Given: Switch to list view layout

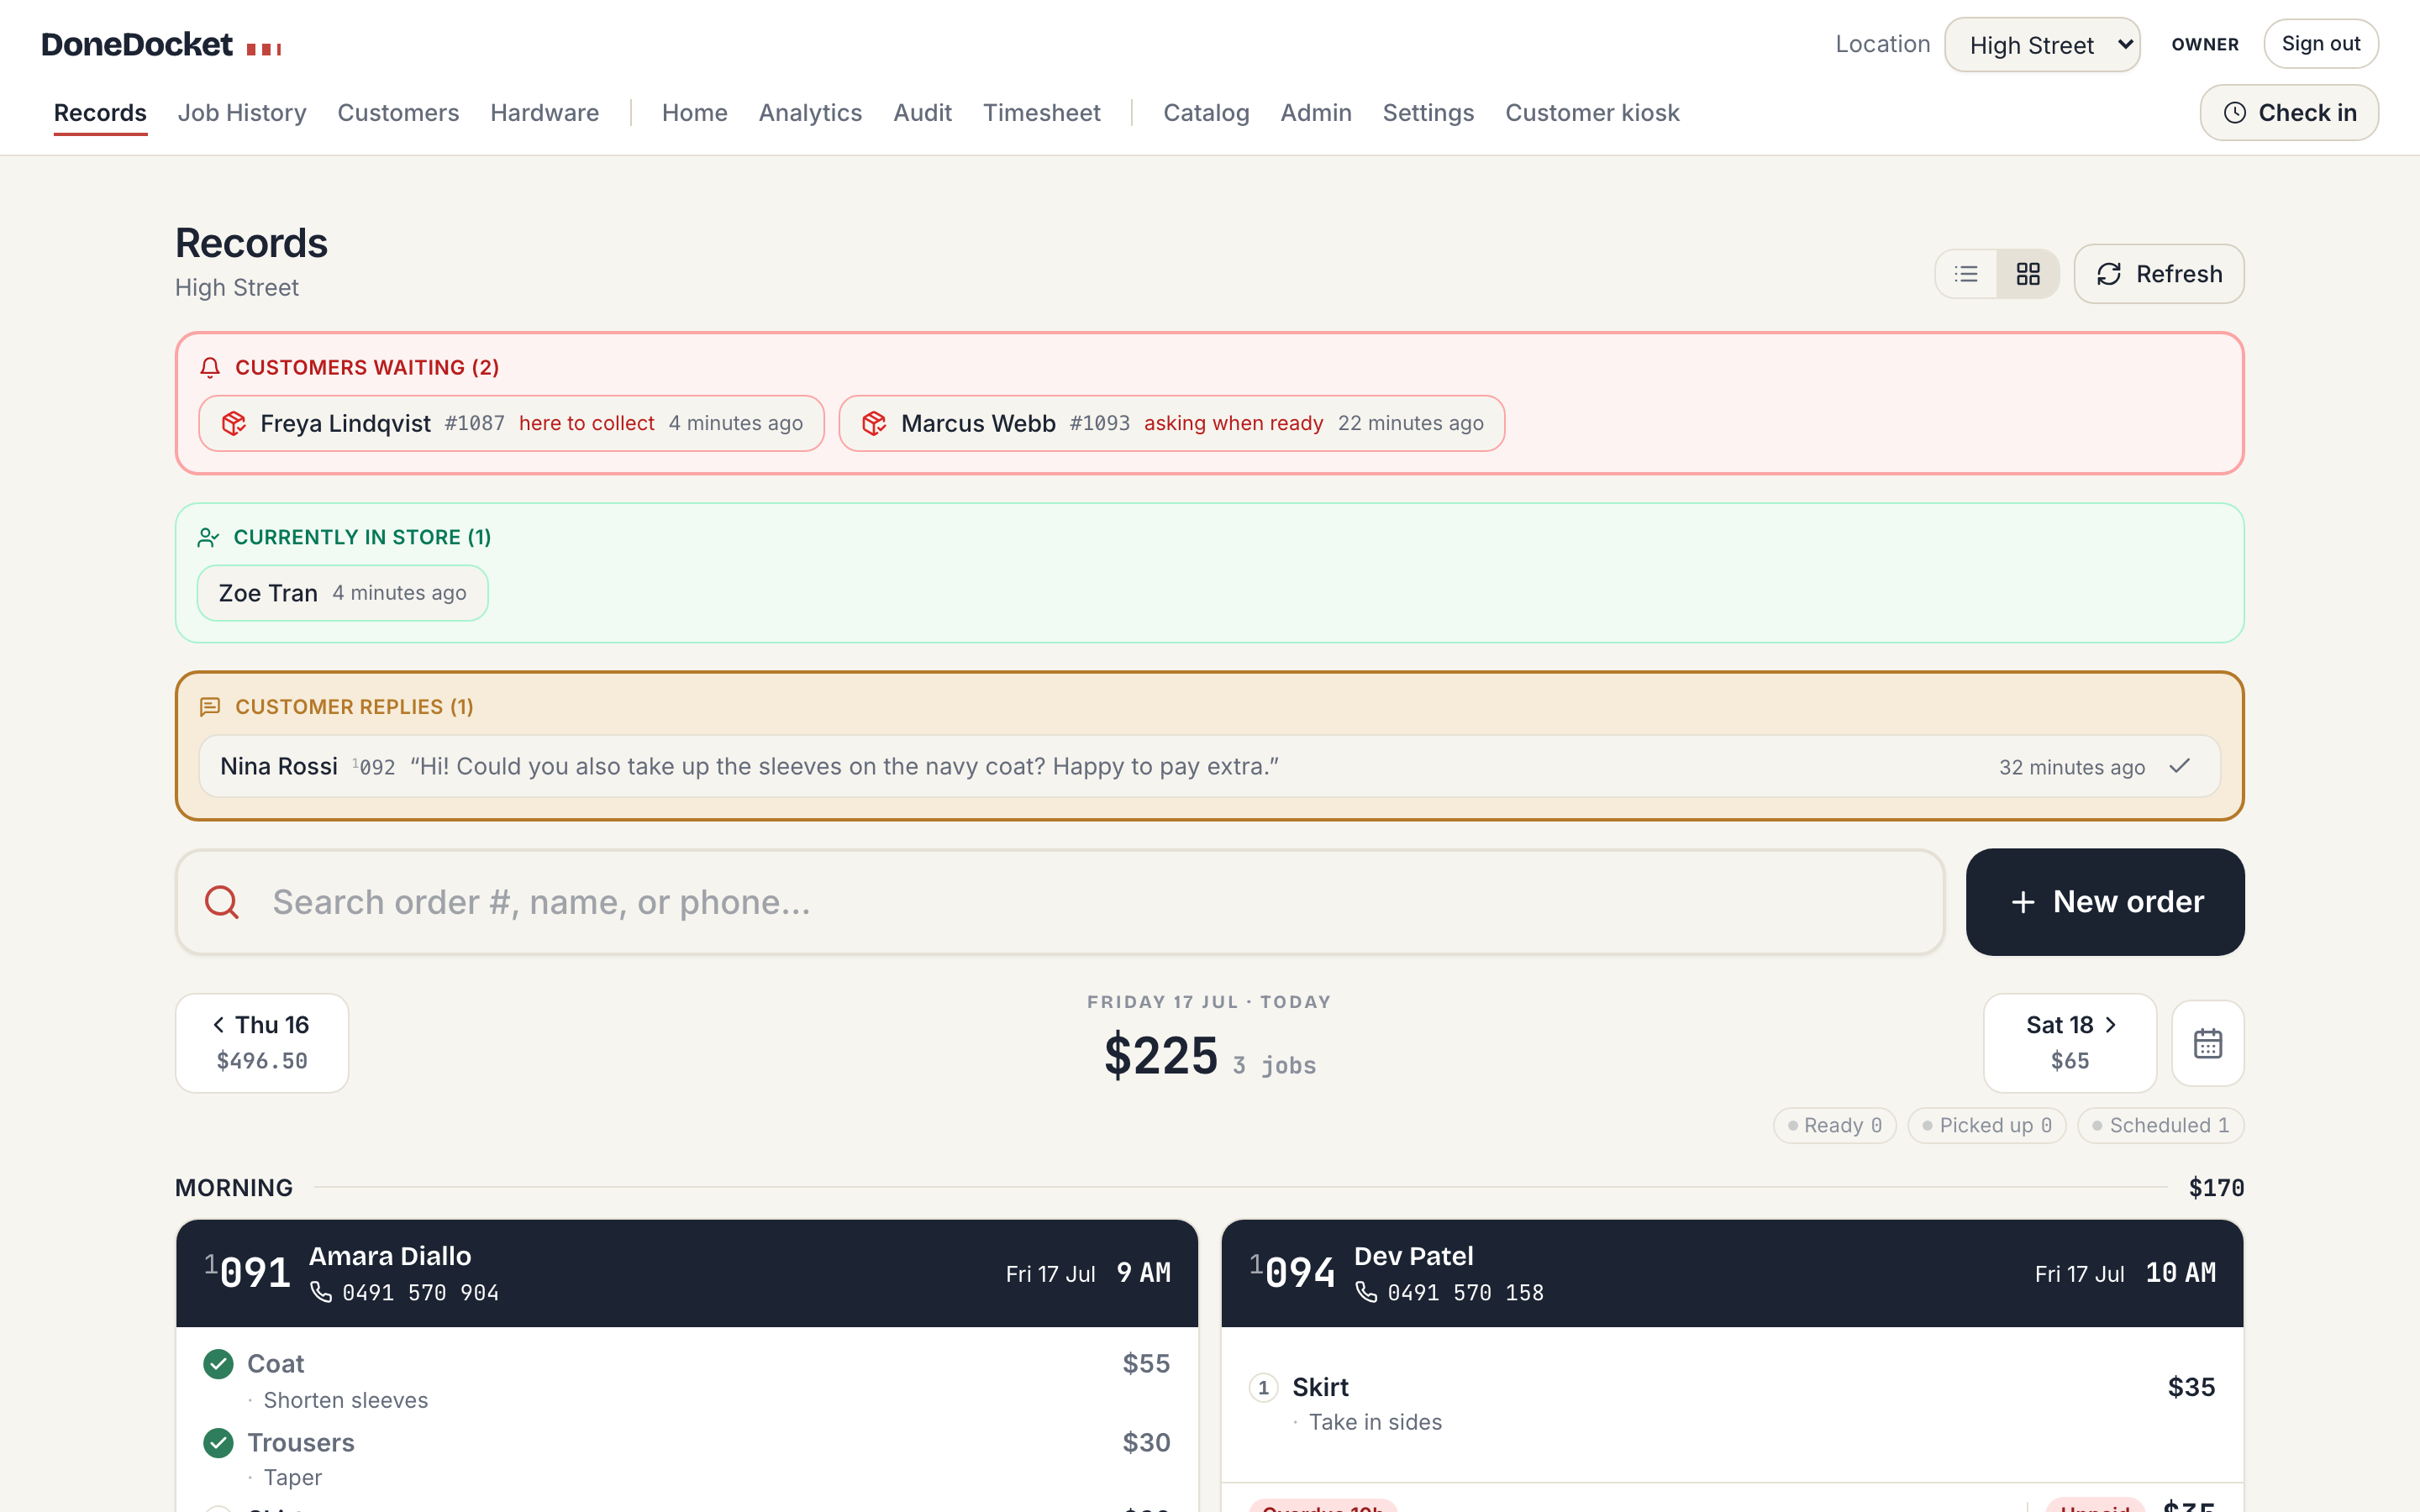Looking at the screenshot, I should point(1966,274).
